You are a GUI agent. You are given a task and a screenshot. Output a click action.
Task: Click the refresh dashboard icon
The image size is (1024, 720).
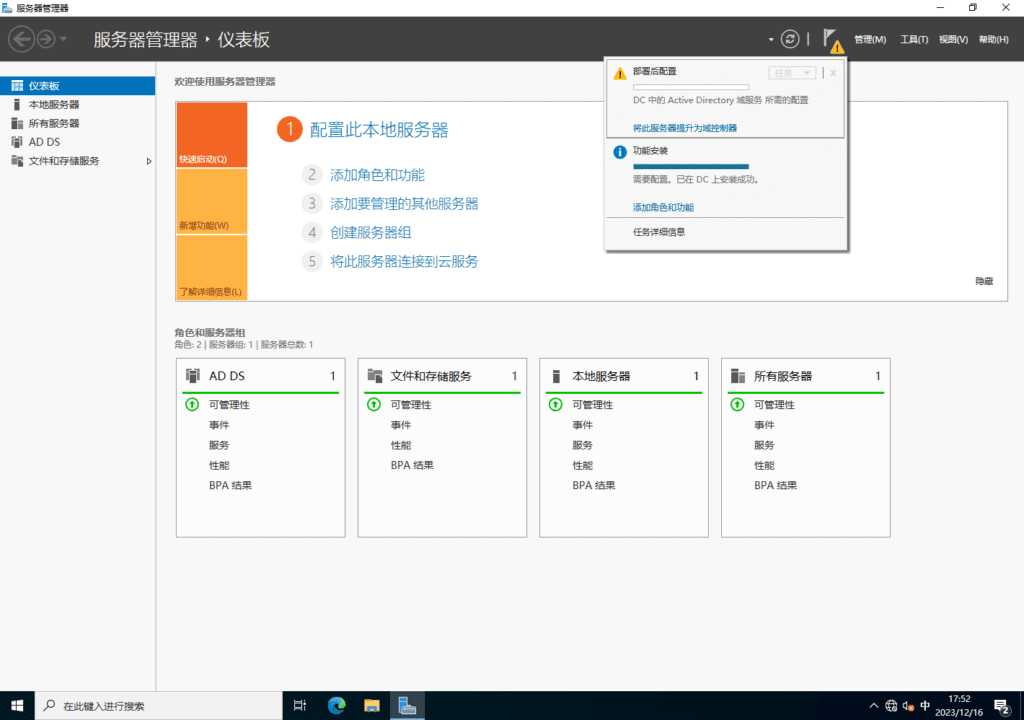pos(790,39)
